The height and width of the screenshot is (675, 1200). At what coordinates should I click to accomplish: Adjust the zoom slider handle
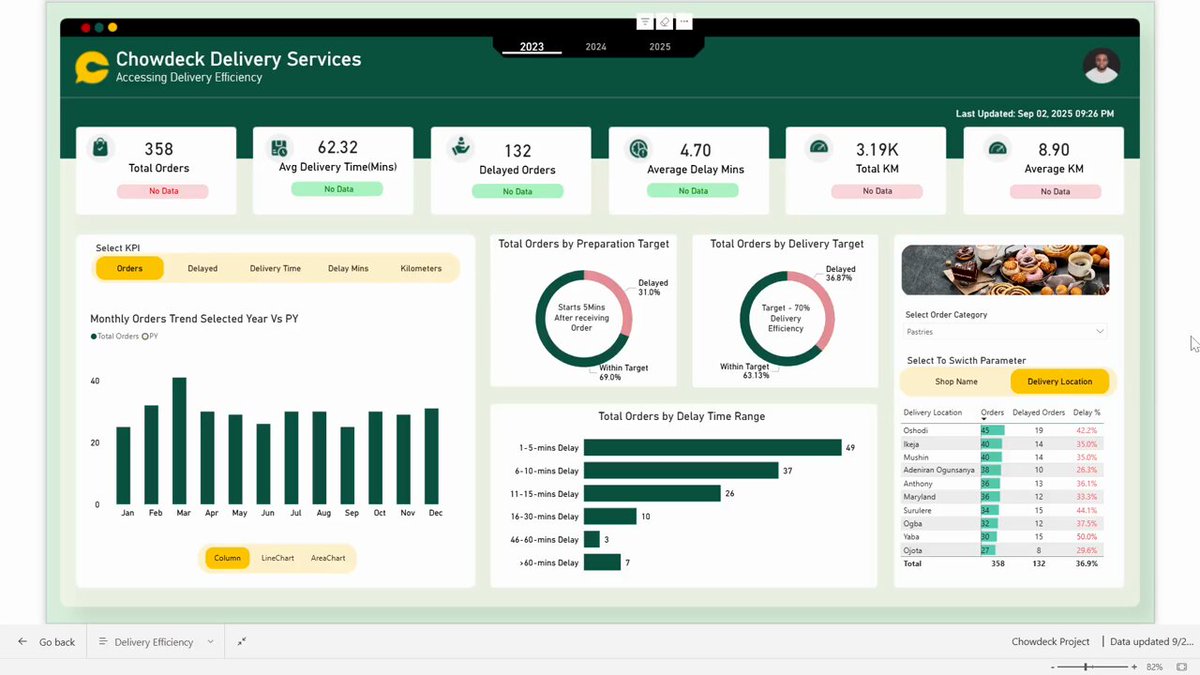click(x=1087, y=666)
